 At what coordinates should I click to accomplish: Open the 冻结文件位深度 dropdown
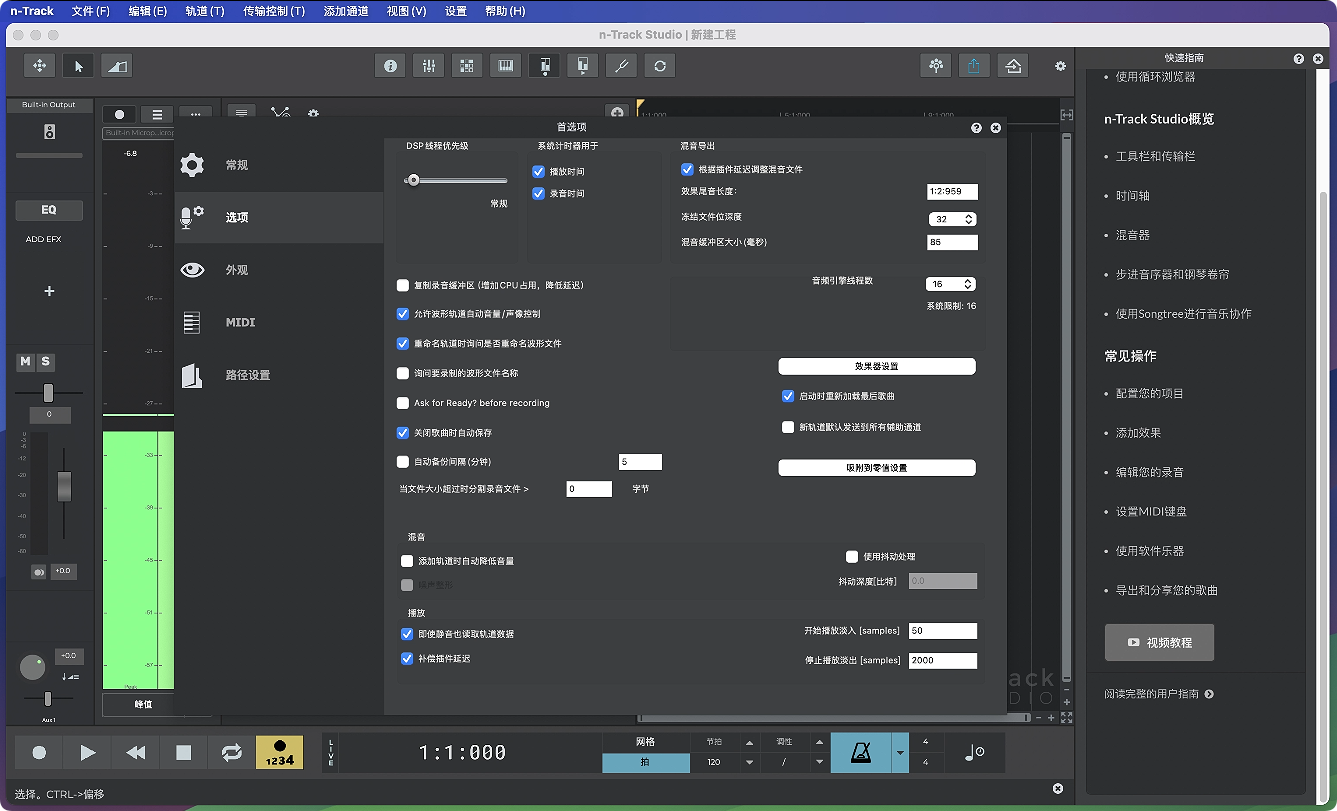(951, 218)
